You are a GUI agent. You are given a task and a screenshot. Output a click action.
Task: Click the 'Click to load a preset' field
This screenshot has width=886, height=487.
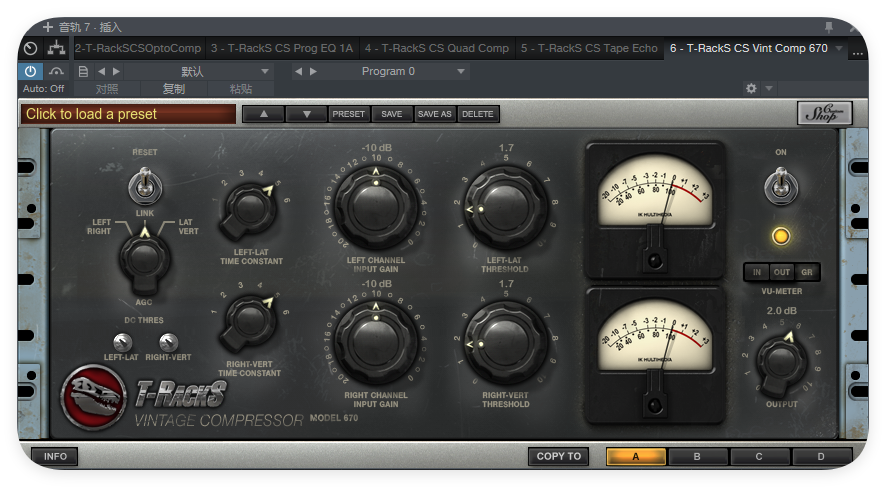(x=128, y=114)
